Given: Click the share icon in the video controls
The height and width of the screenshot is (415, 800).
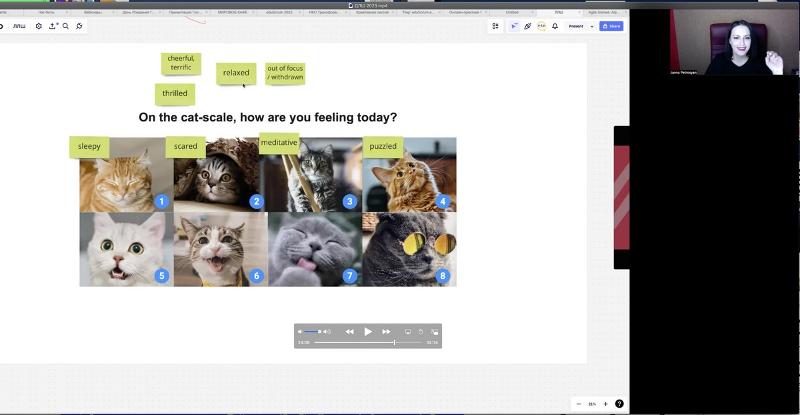Looking at the screenshot, I should [x=421, y=331].
